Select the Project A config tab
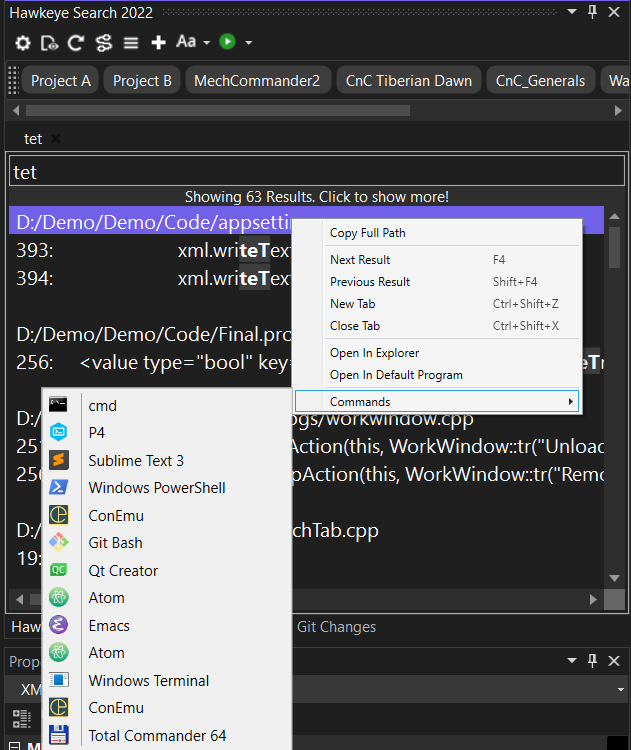Screen dimensions: 631x750 click(61, 80)
